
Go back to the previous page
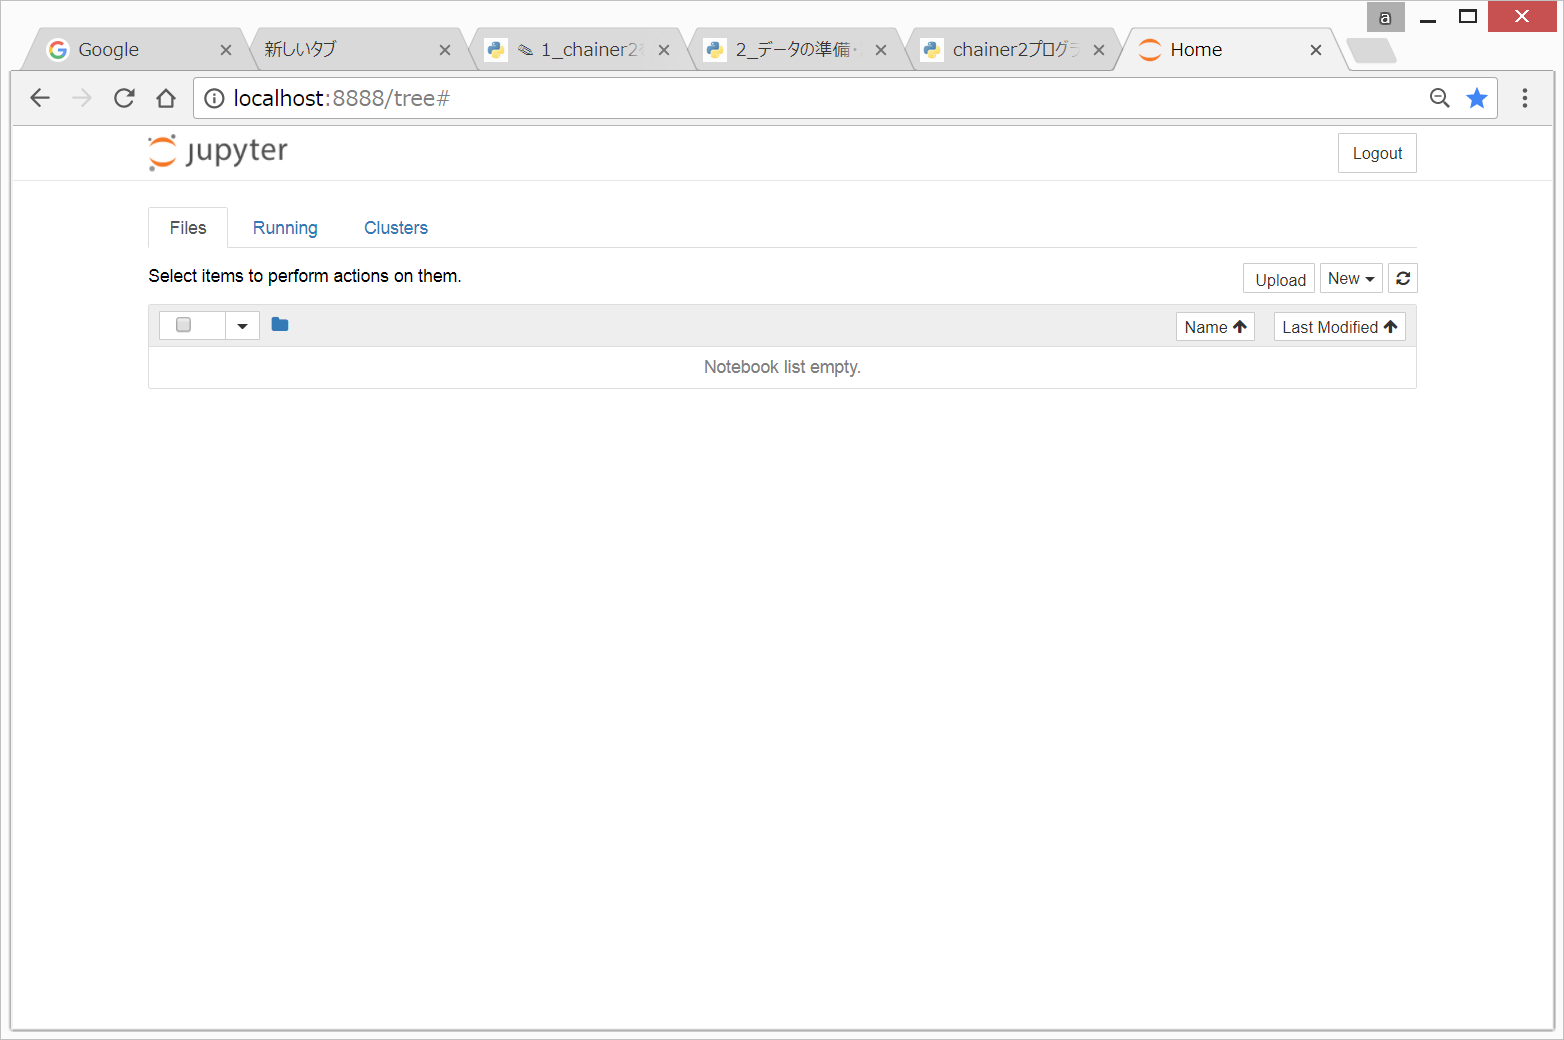(x=40, y=98)
